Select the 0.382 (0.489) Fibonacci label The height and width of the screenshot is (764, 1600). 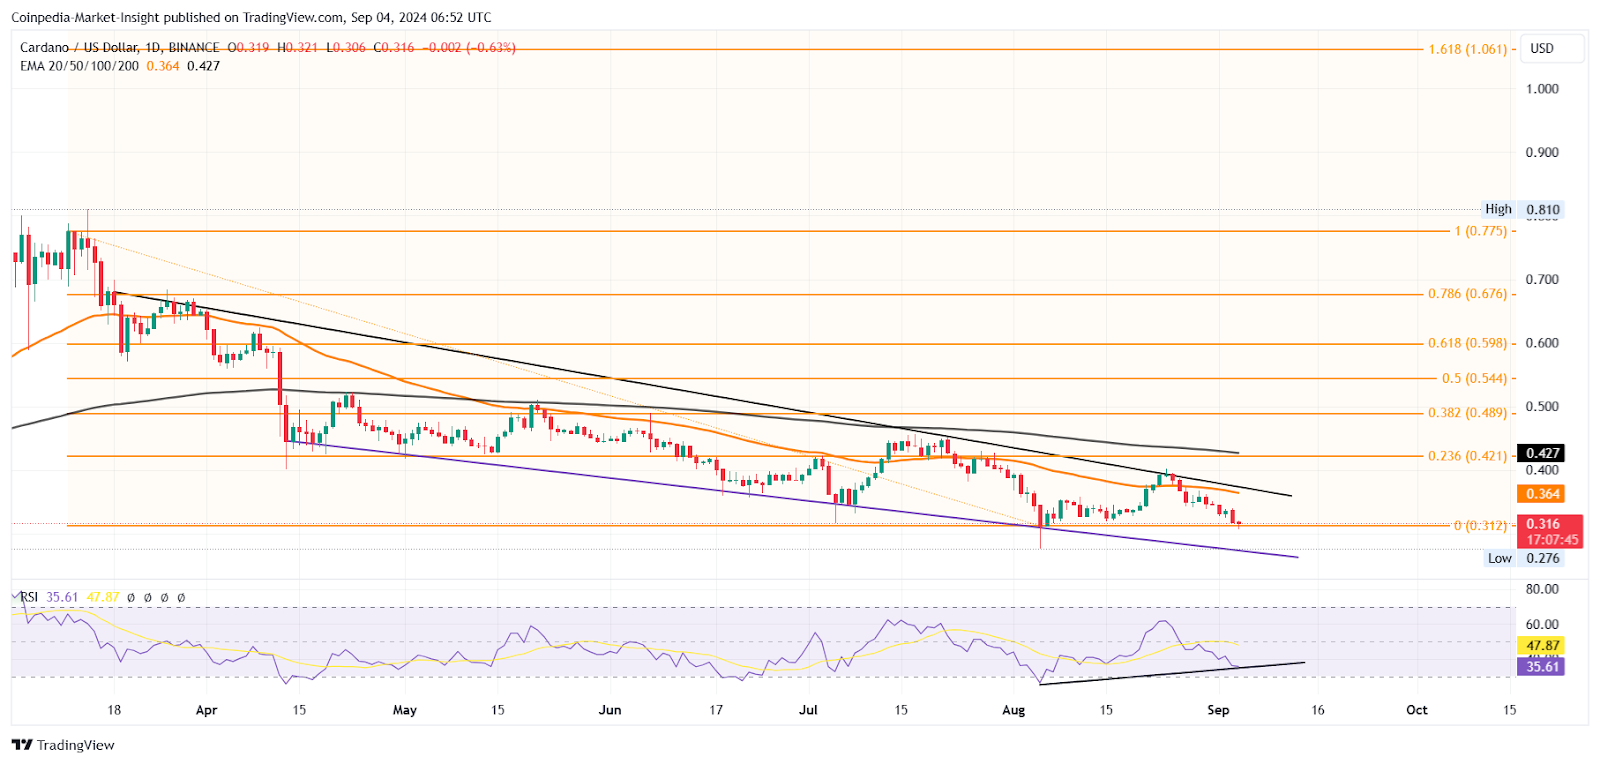(x=1467, y=413)
